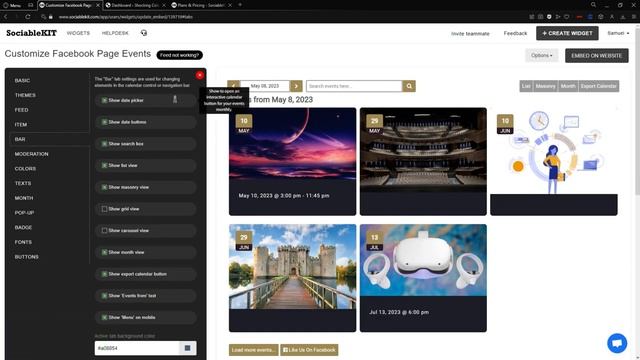Open HELPDESK in top navigation
640x360 pixels.
click(115, 33)
